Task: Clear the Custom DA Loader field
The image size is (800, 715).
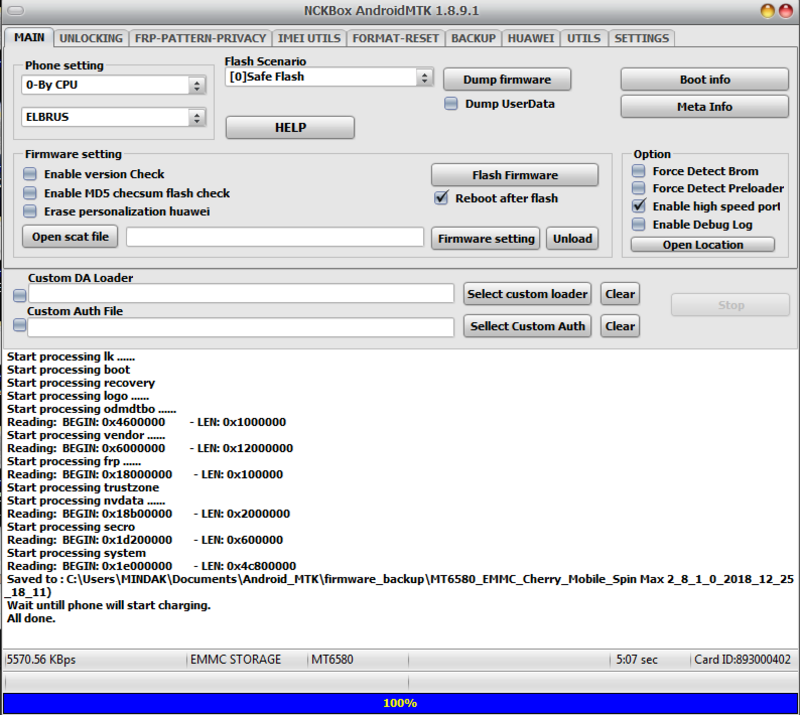Action: click(620, 294)
